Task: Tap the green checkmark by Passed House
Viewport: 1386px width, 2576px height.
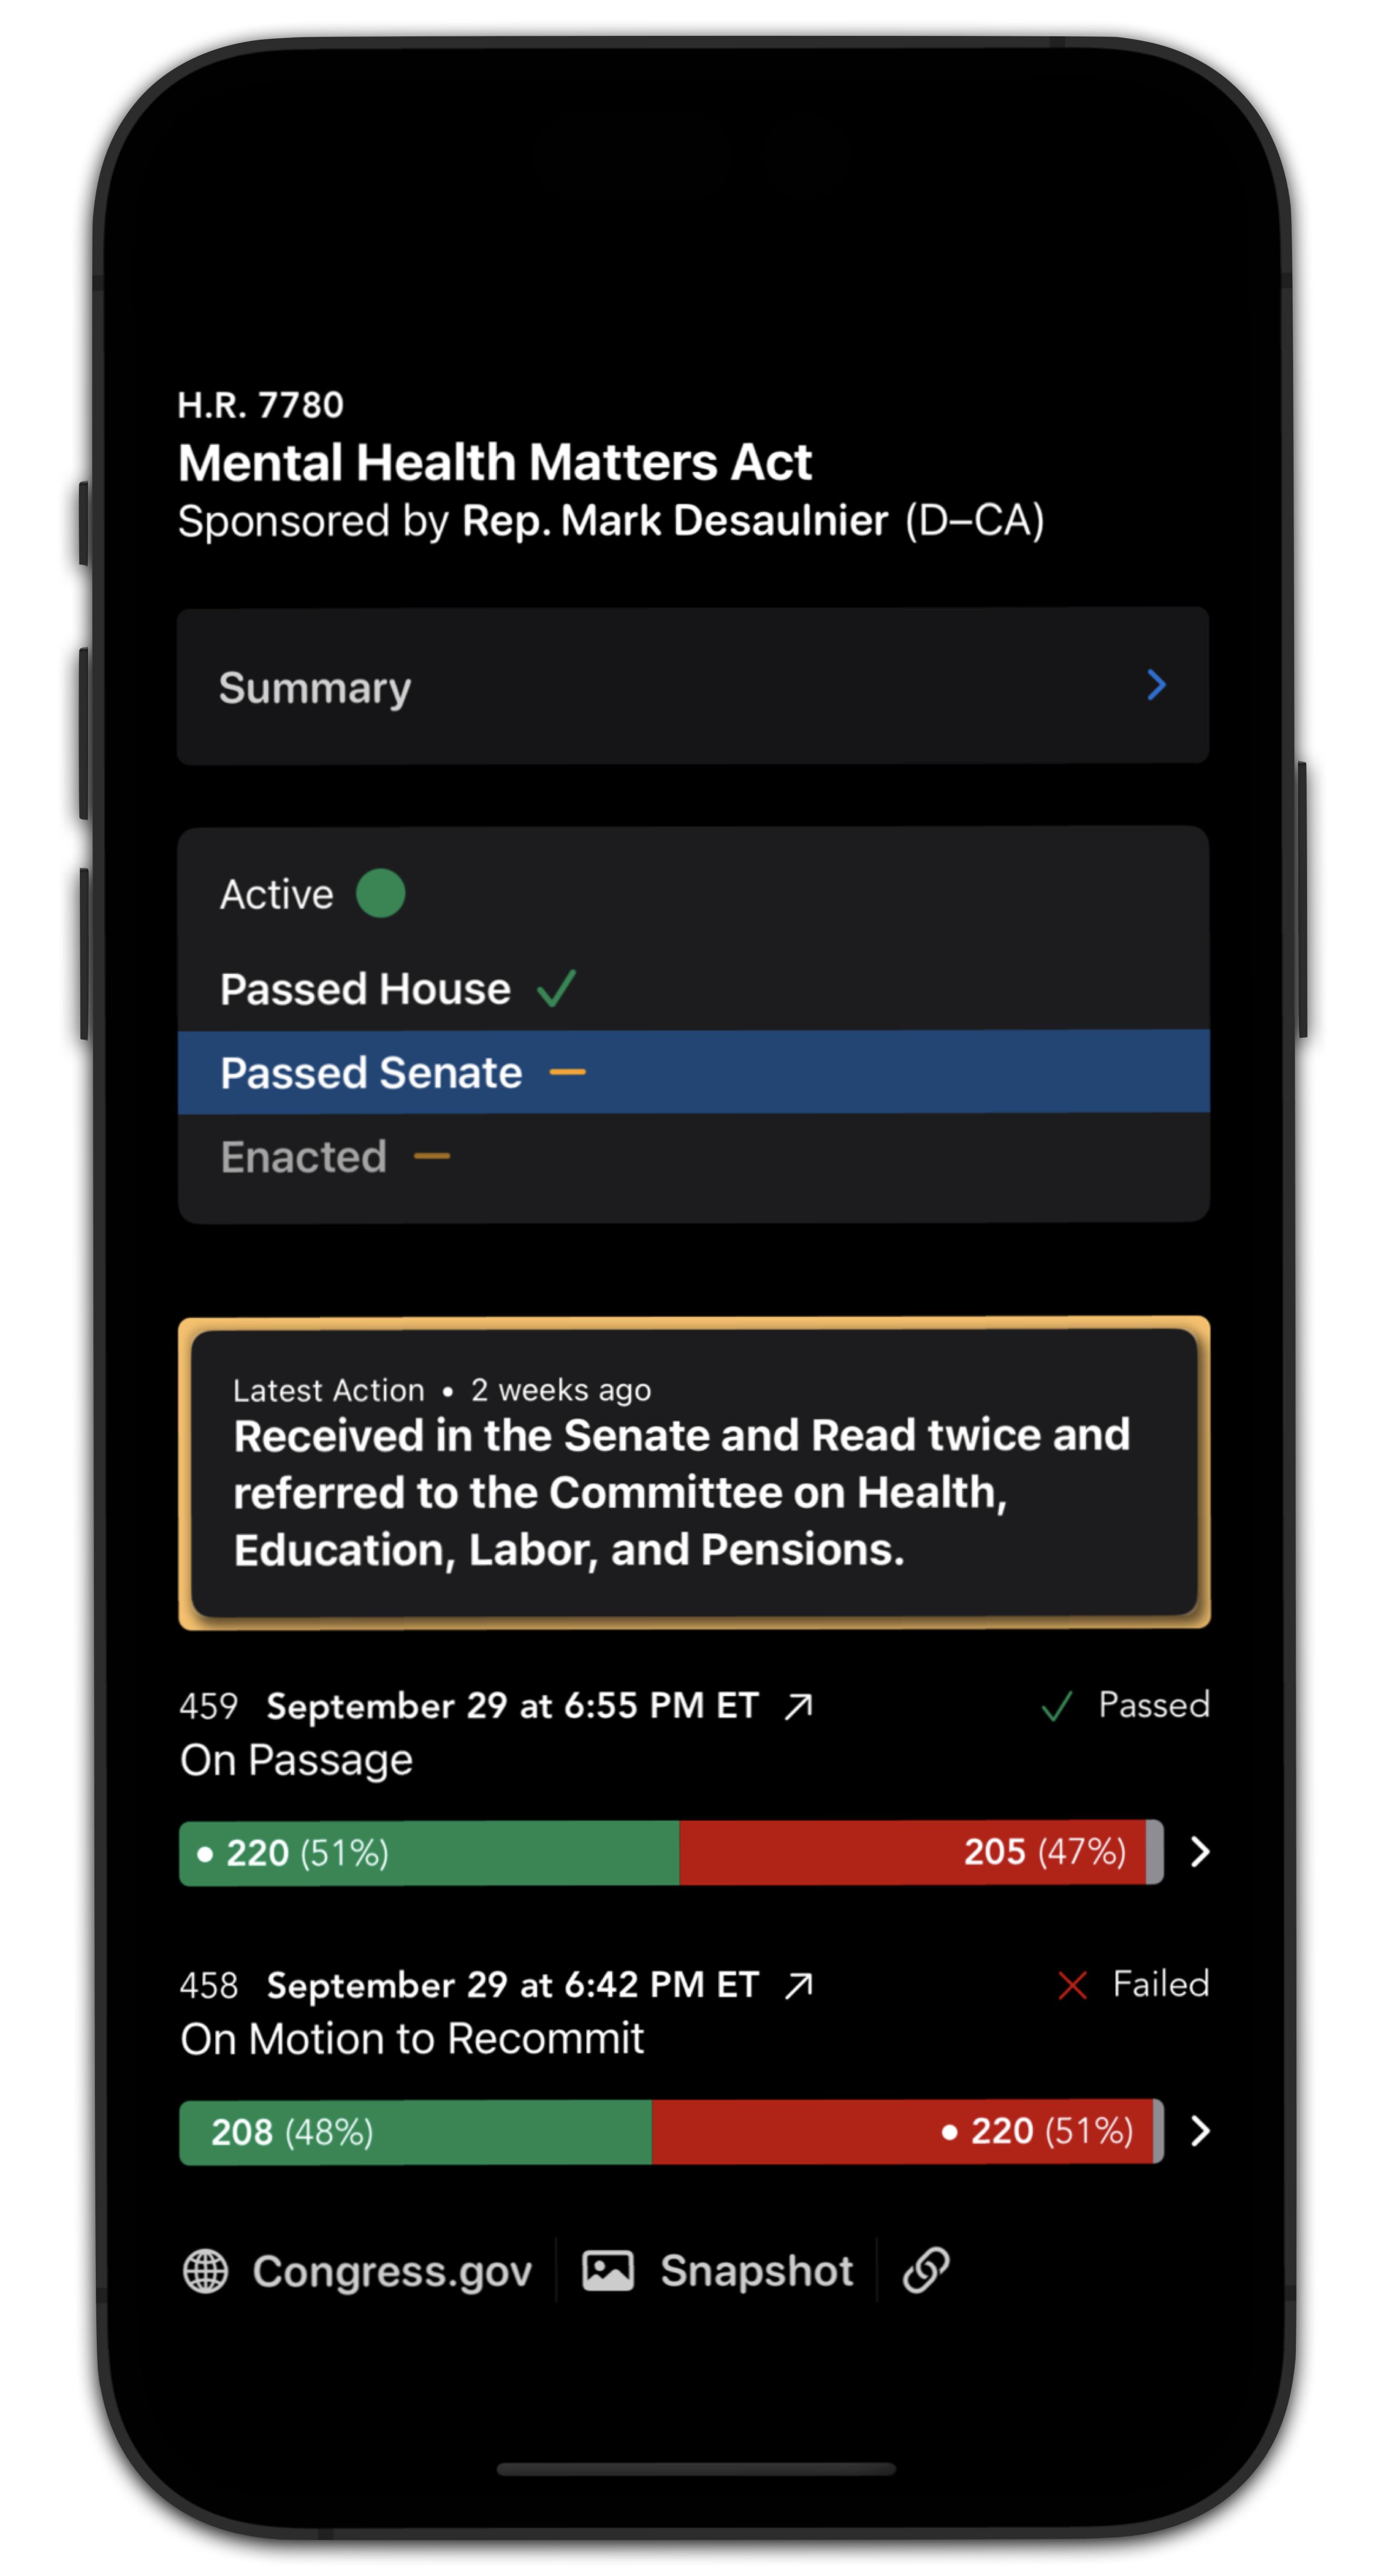Action: click(556, 988)
